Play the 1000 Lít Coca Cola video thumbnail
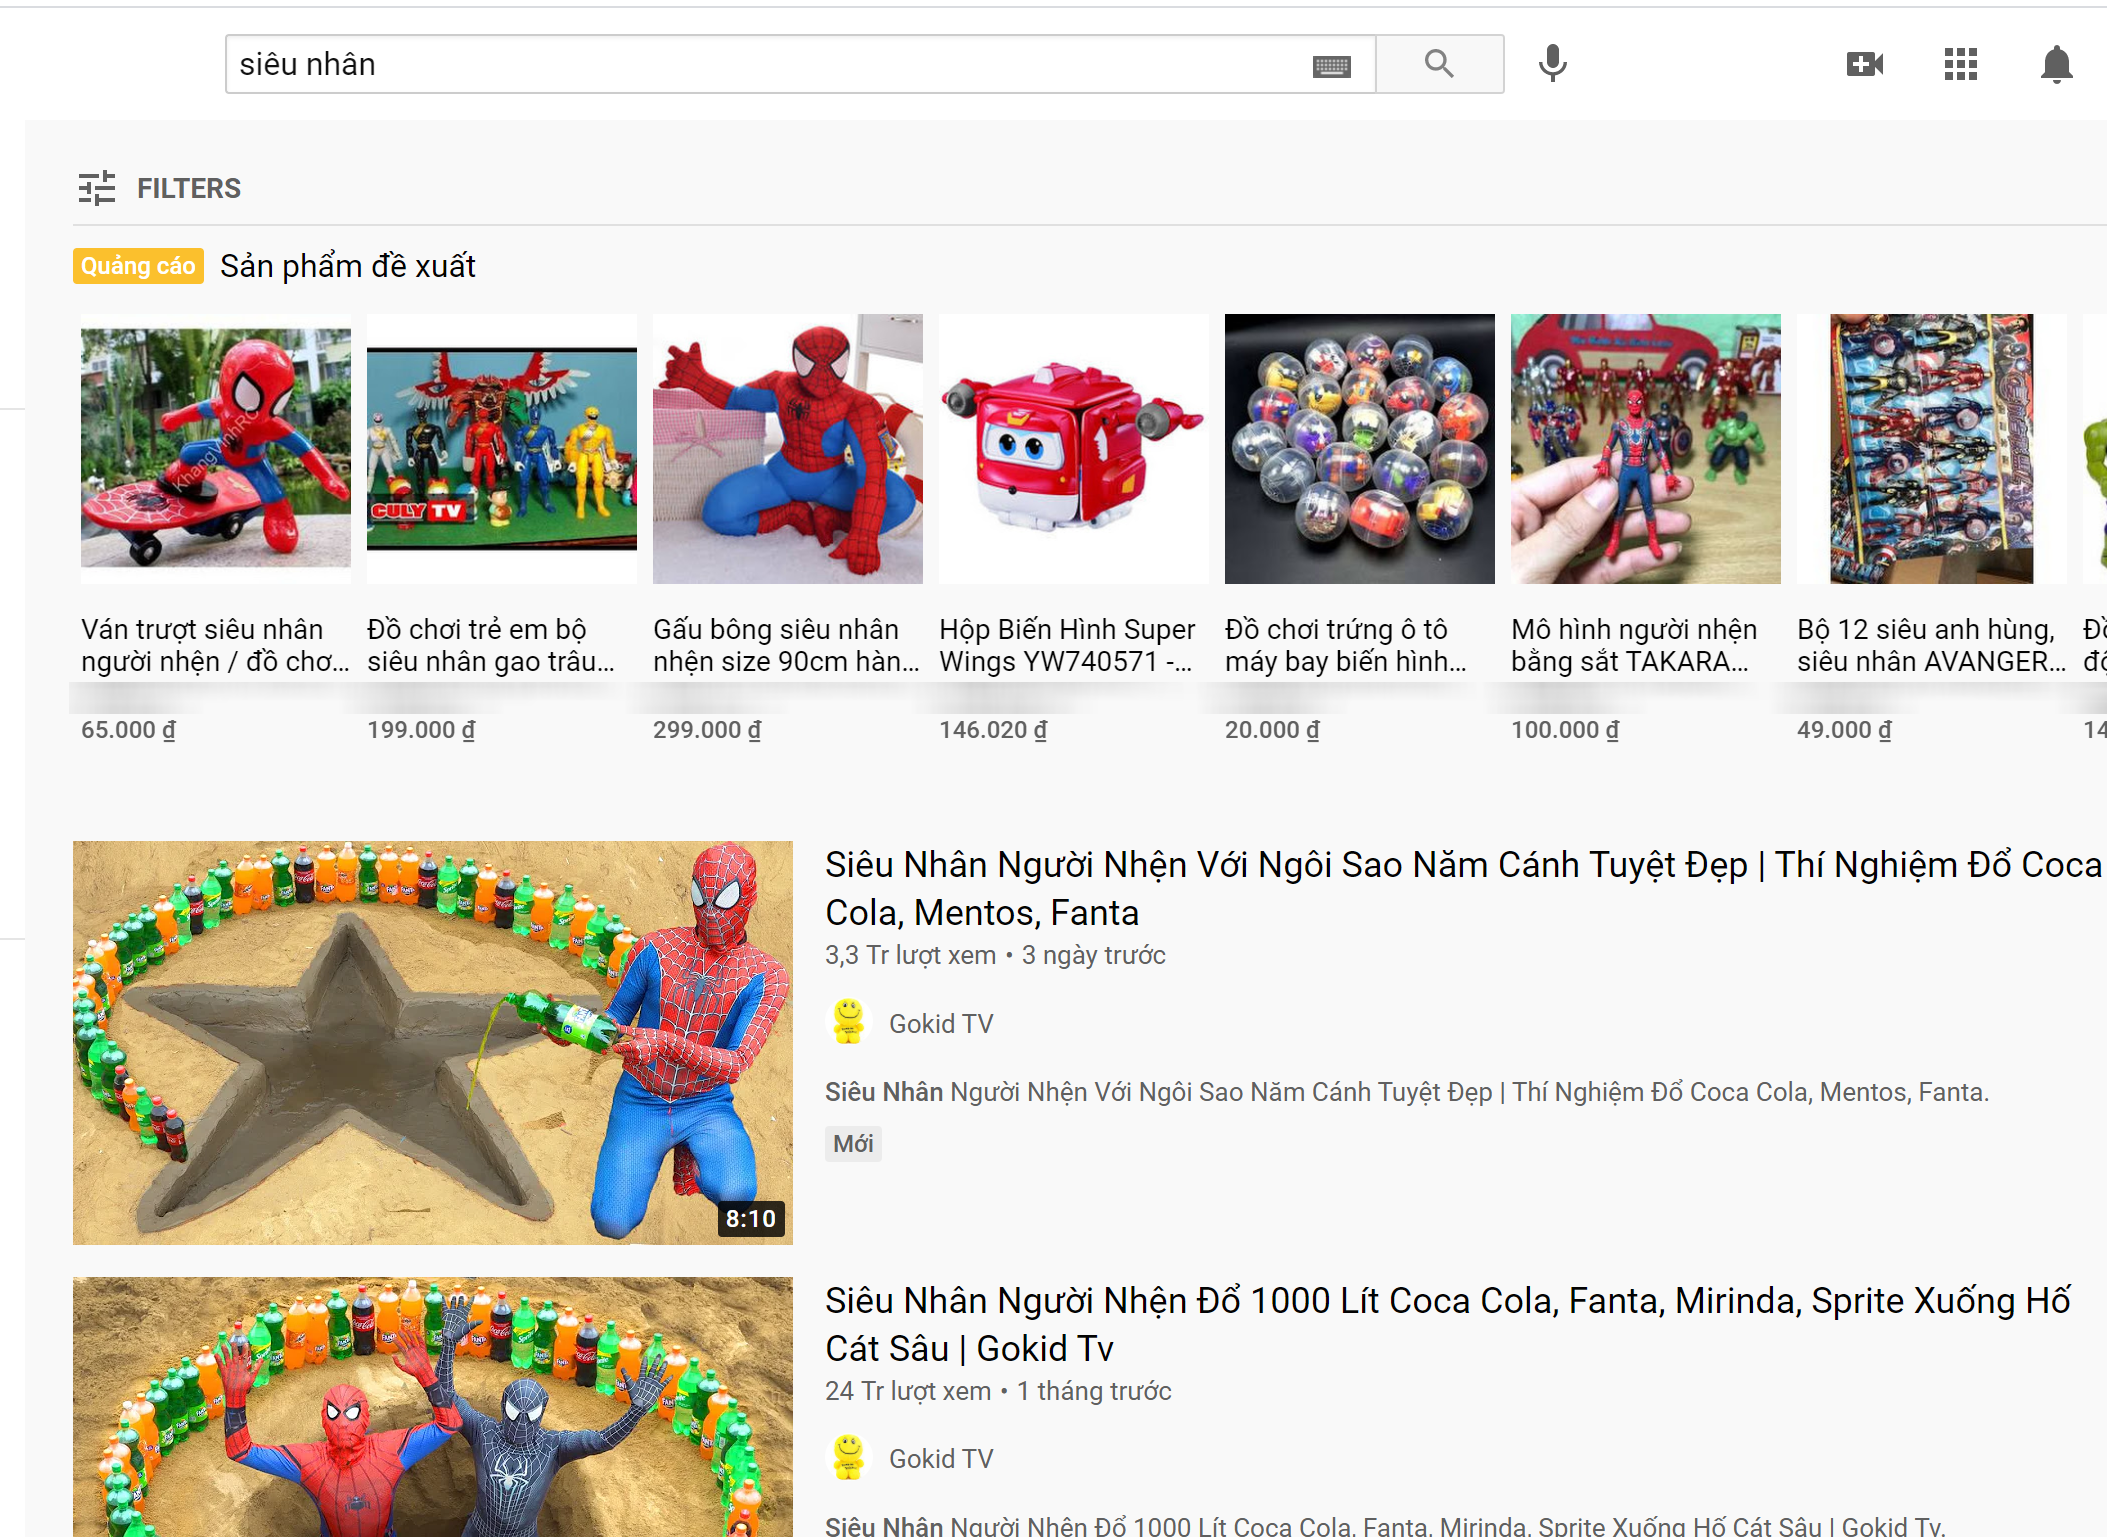Screen dimensions: 2107x1537 [x=433, y=1407]
